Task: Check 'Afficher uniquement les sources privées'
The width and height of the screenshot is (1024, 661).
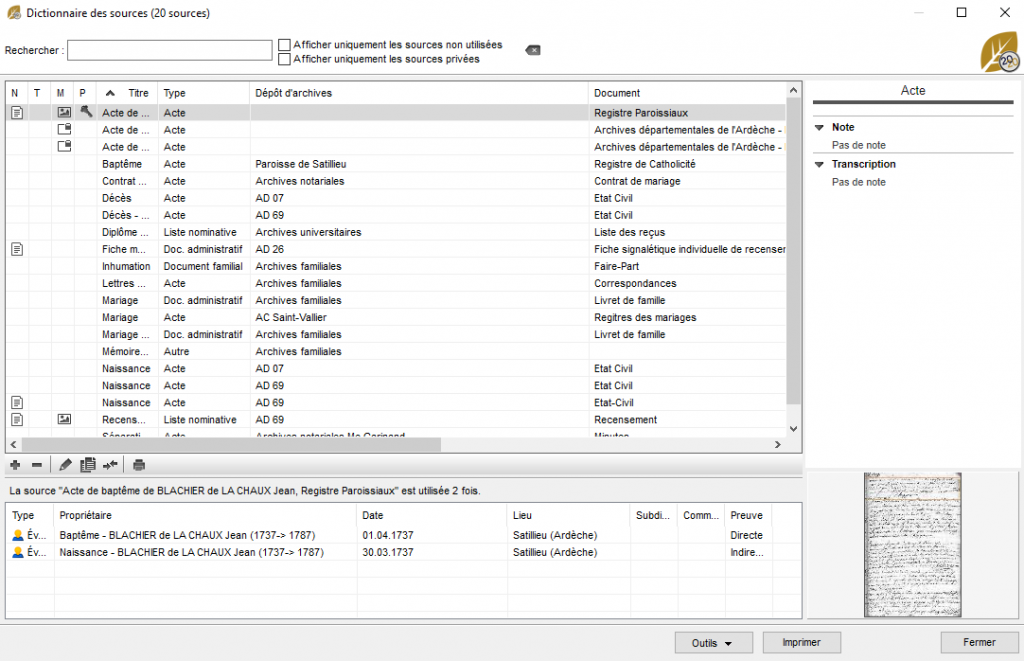Action: pos(284,59)
